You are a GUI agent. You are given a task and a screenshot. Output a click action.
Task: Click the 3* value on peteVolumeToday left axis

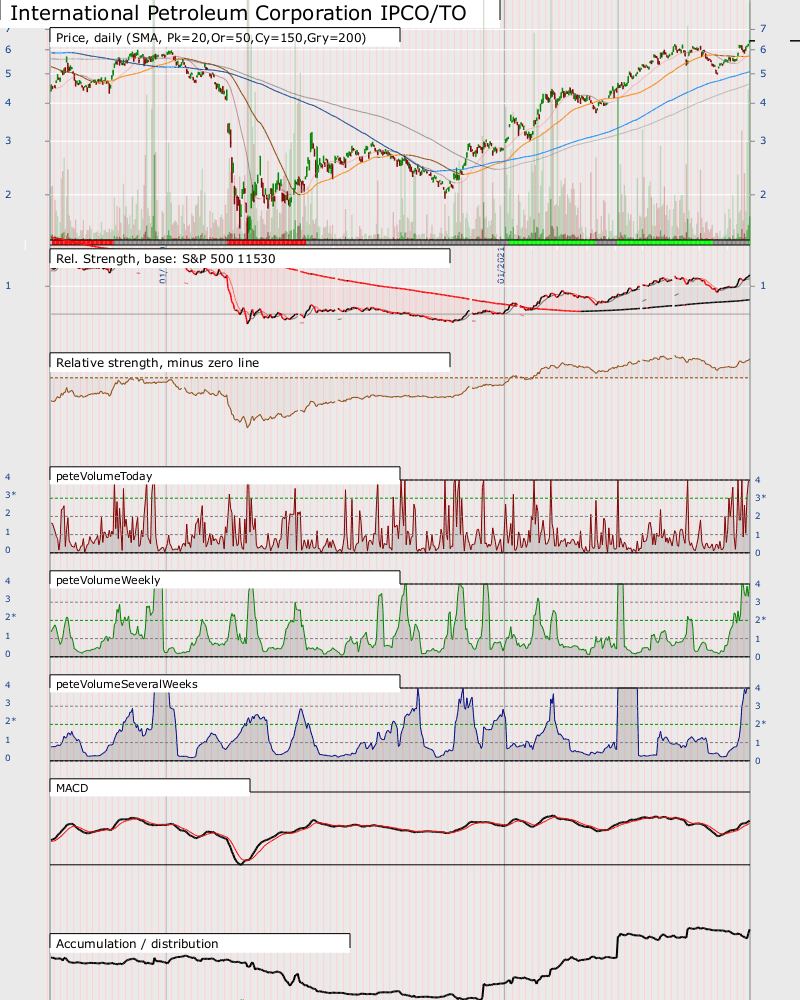point(11,495)
